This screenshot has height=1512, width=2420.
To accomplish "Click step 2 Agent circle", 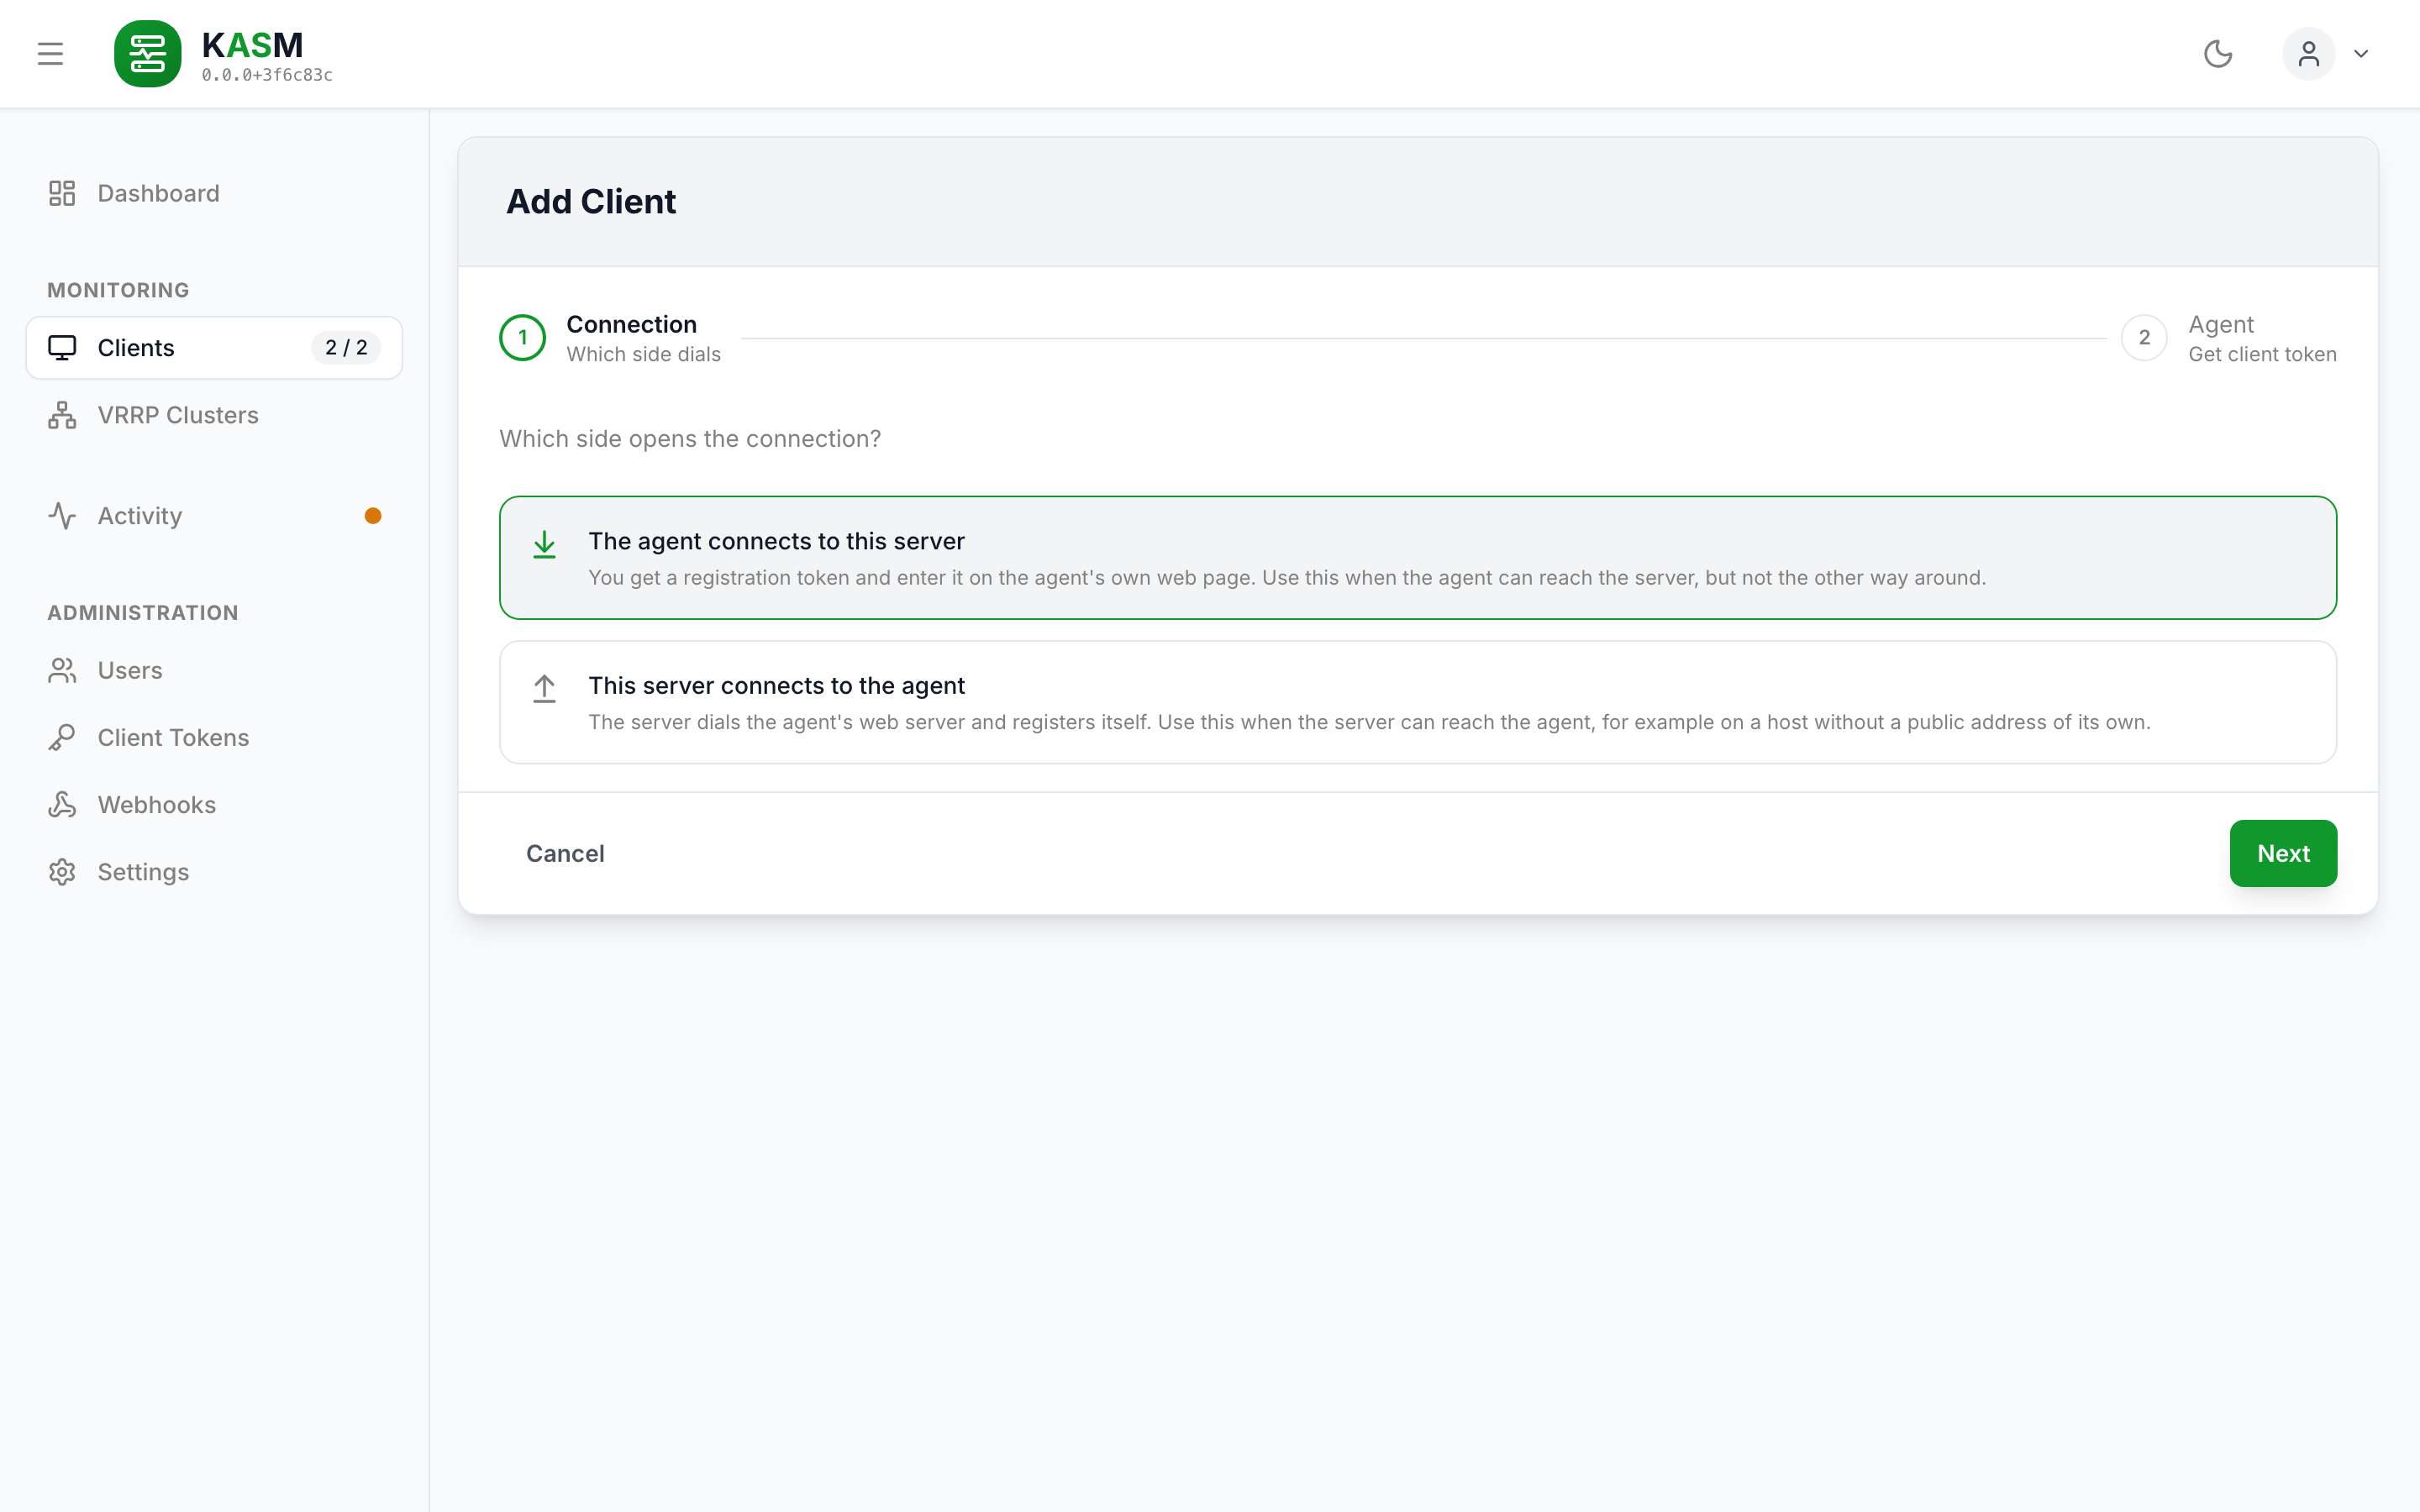I will (x=2144, y=338).
